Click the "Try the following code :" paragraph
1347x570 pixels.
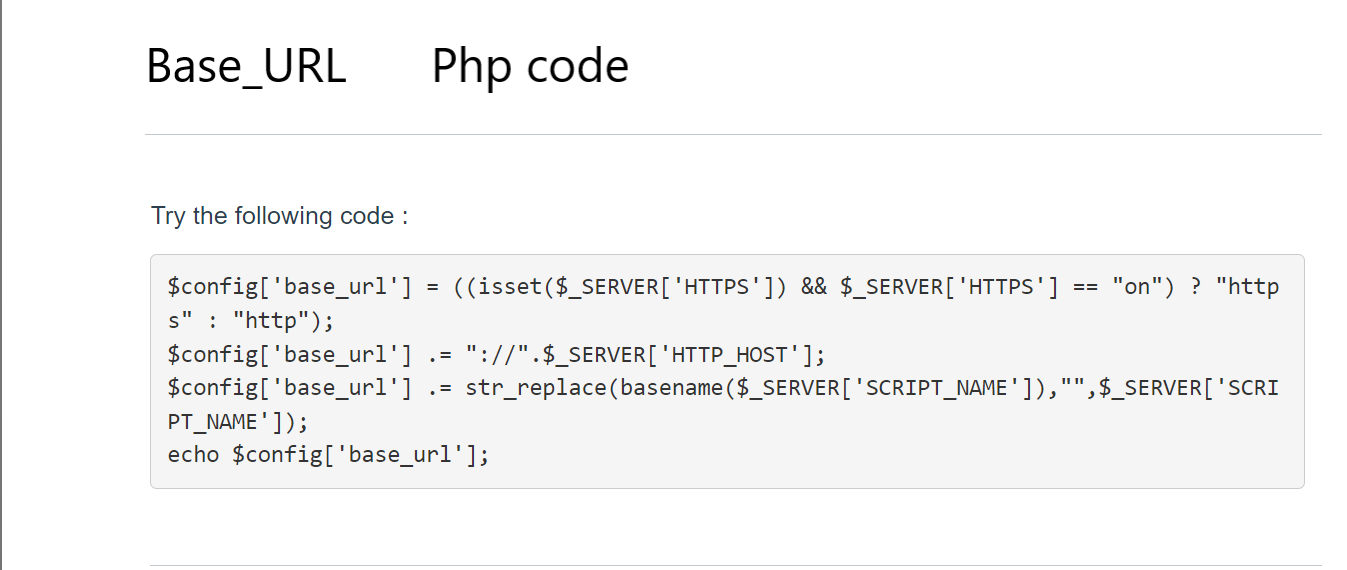click(x=280, y=216)
